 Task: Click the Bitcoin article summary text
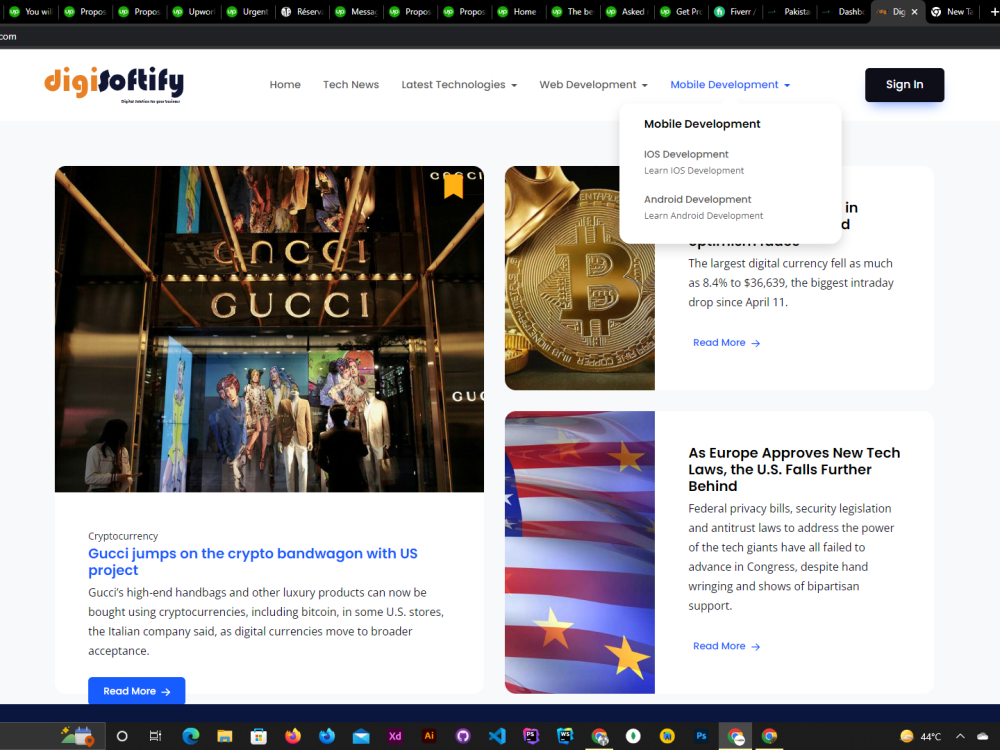point(791,283)
